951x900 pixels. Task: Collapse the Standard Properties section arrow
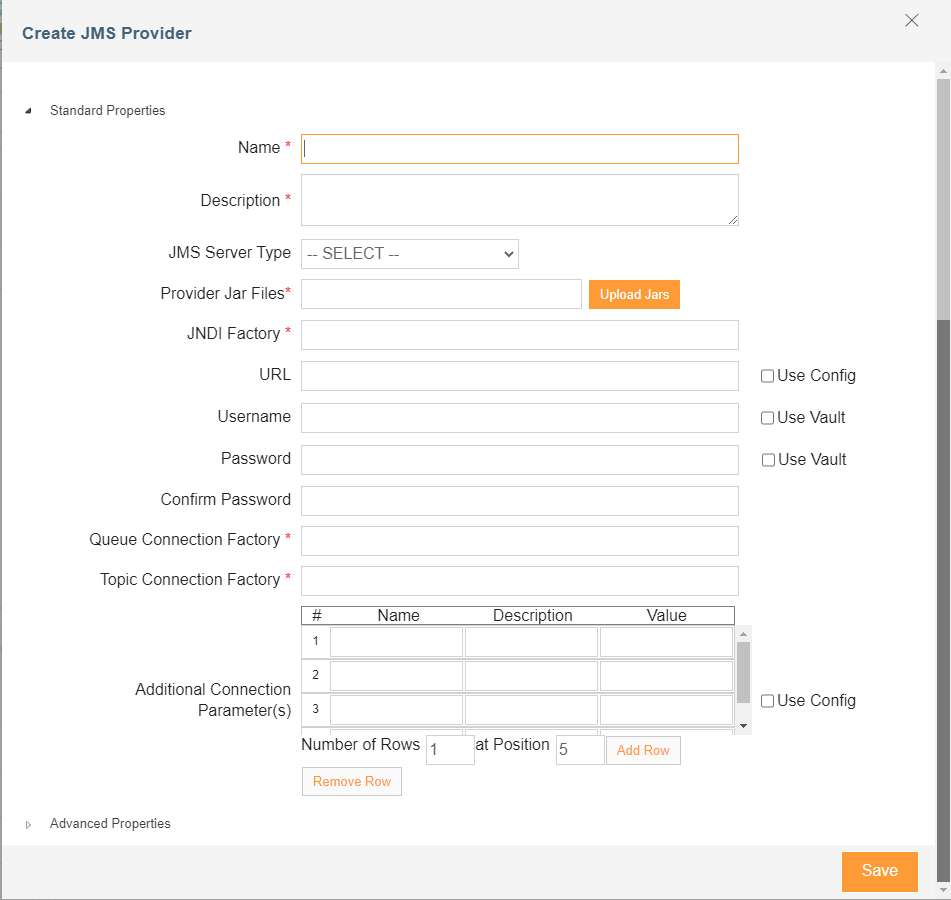[28, 111]
